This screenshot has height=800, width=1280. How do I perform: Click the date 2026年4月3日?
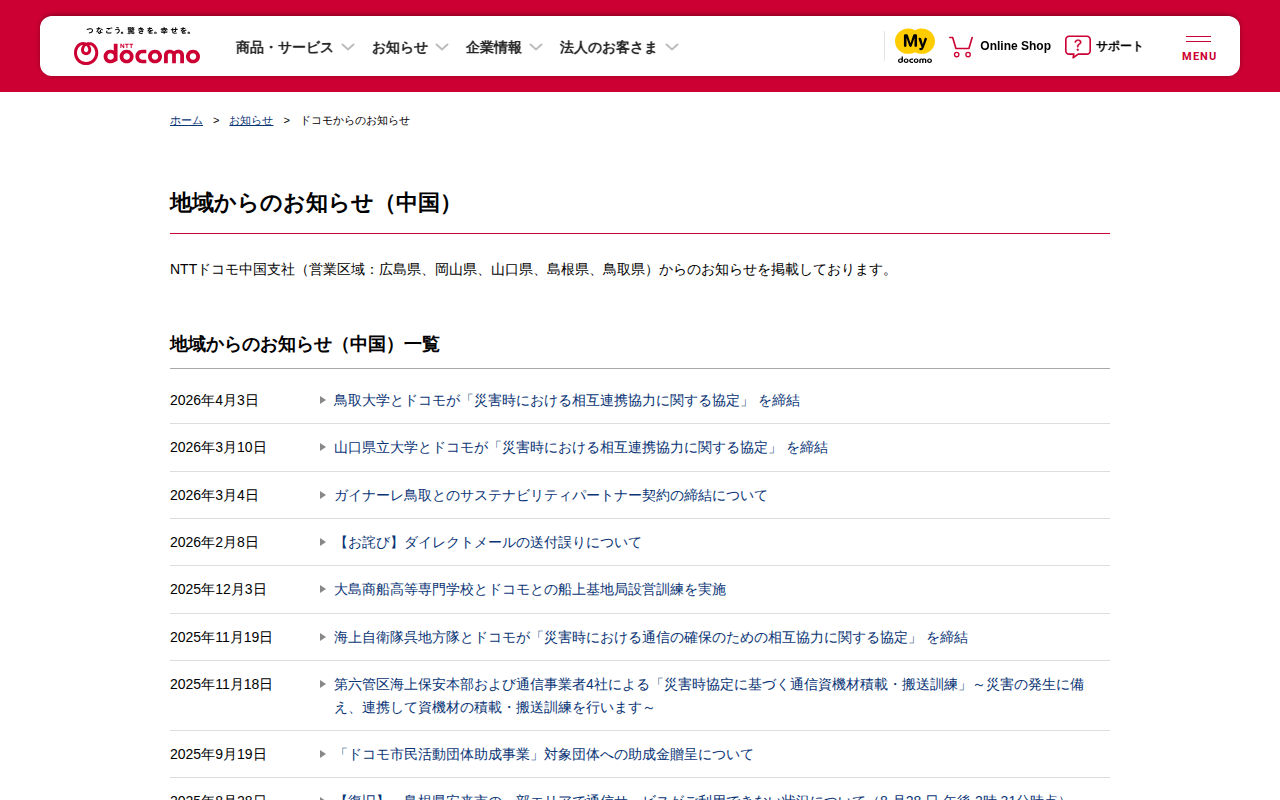[214, 400]
